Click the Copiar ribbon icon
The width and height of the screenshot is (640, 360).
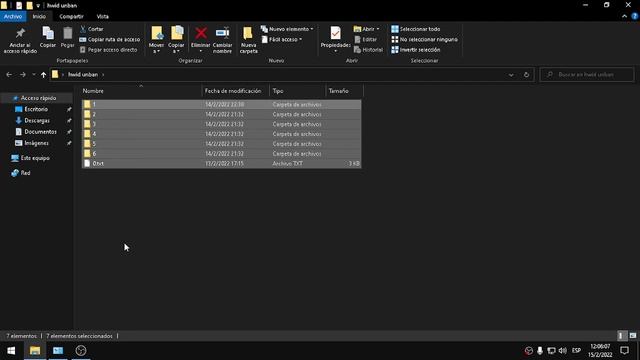pyautogui.click(x=48, y=38)
